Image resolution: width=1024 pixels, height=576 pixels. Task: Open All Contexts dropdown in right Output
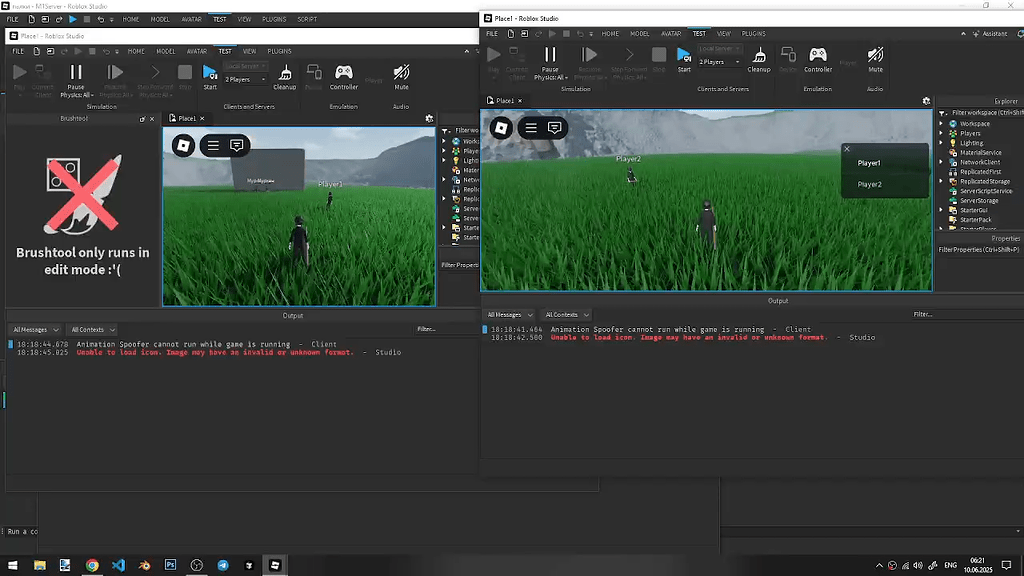[567, 315]
